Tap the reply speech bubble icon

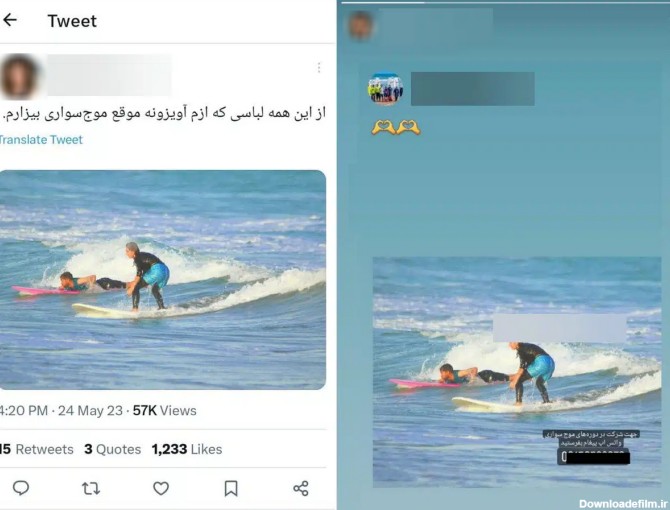pyautogui.click(x=21, y=488)
